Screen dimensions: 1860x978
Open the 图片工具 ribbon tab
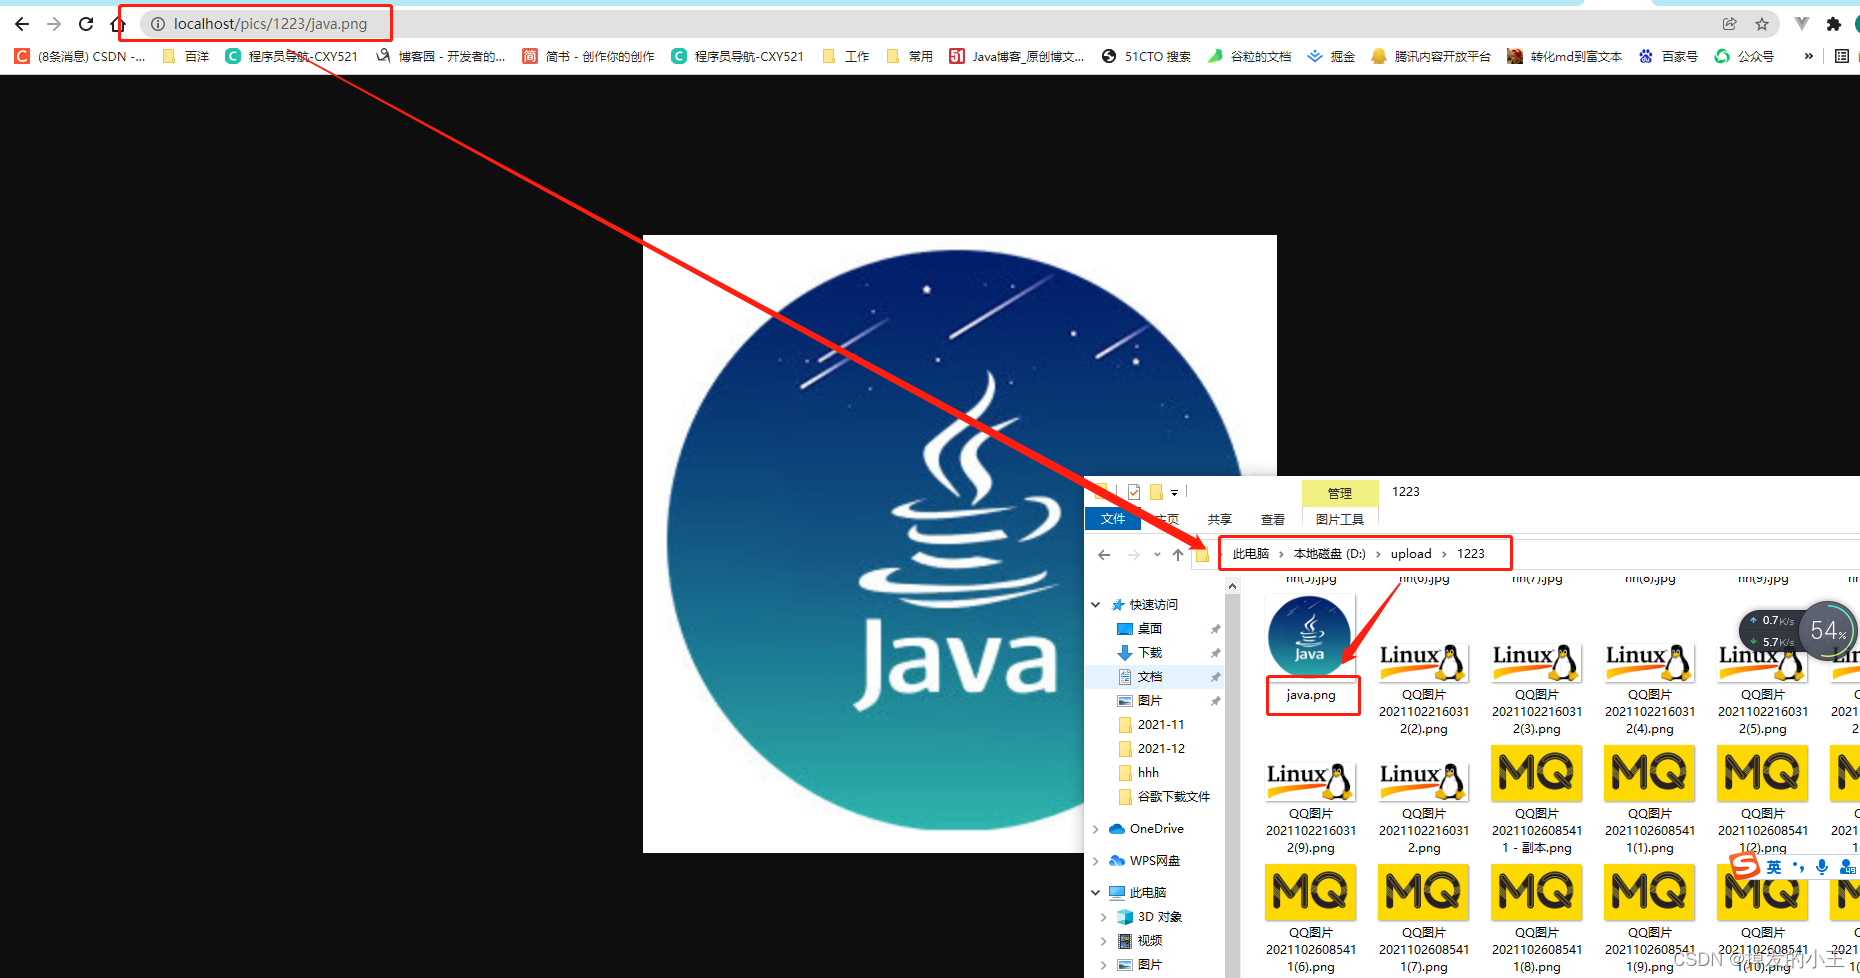click(x=1340, y=519)
